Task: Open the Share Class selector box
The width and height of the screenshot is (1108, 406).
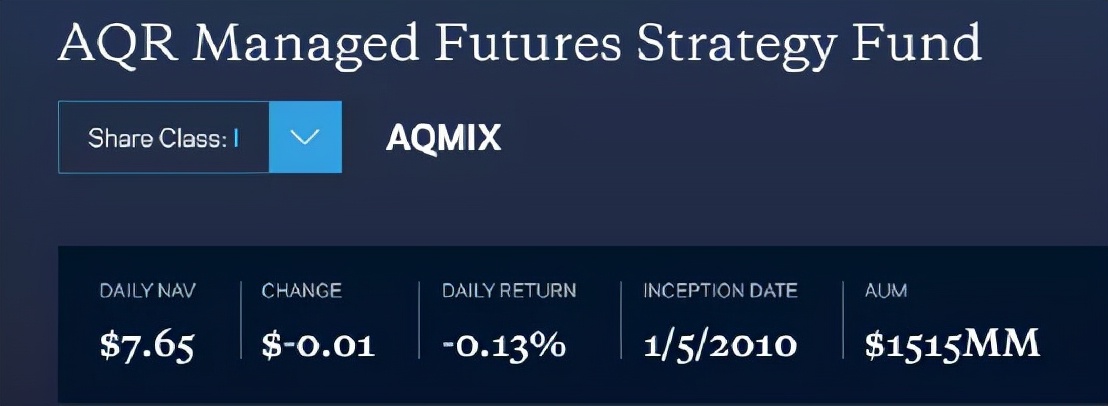Action: pyautogui.click(x=164, y=137)
